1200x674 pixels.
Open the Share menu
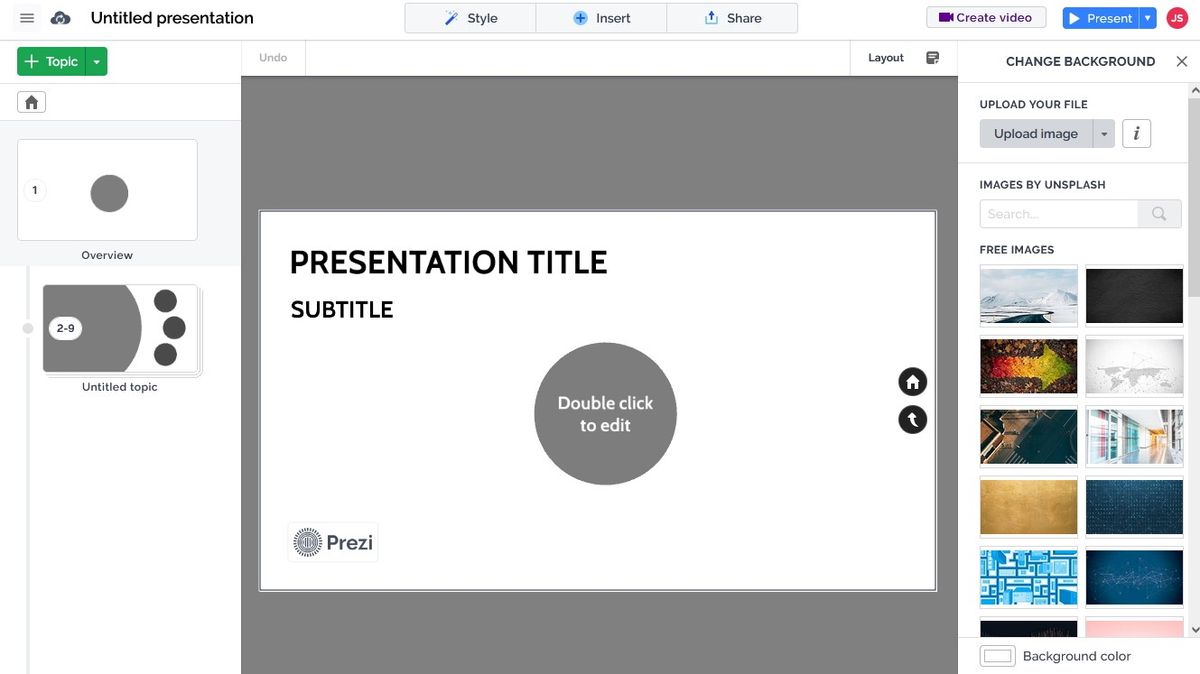(732, 17)
